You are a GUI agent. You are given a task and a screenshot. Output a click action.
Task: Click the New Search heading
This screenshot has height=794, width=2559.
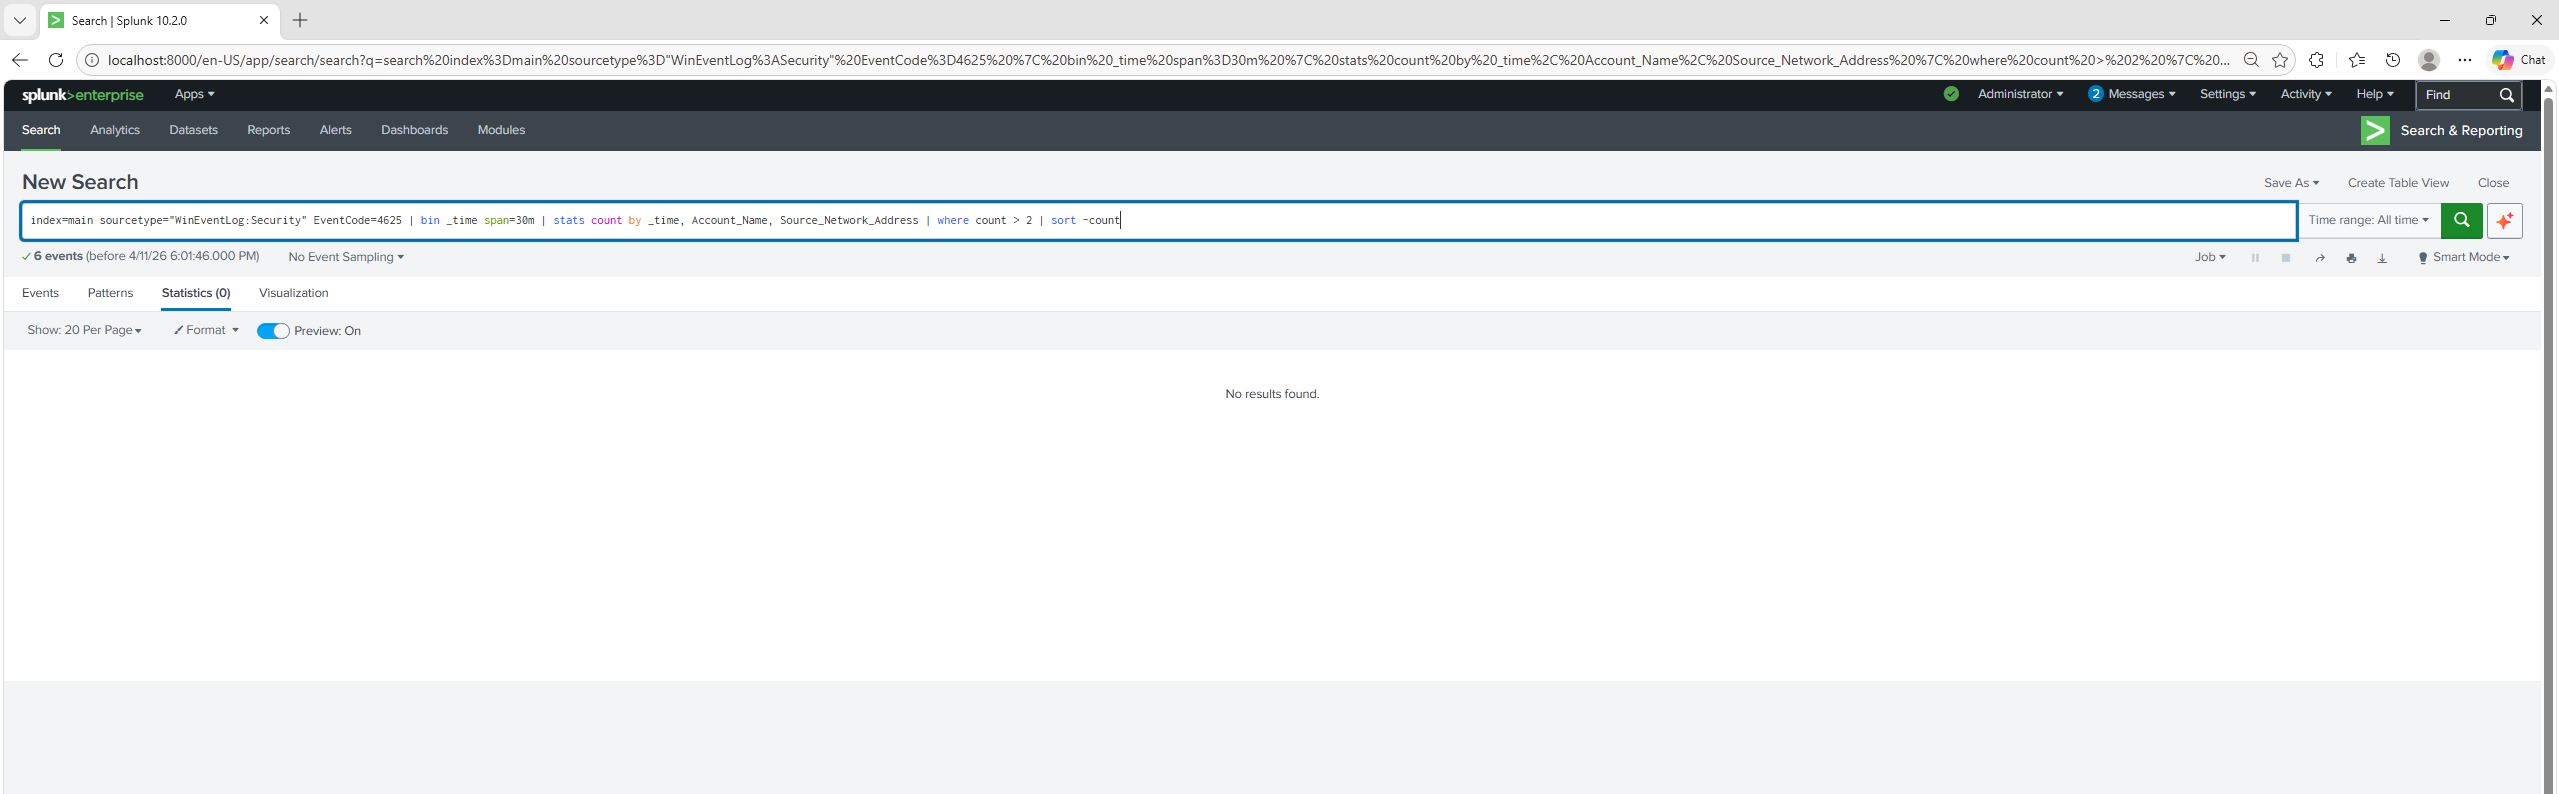pos(80,182)
